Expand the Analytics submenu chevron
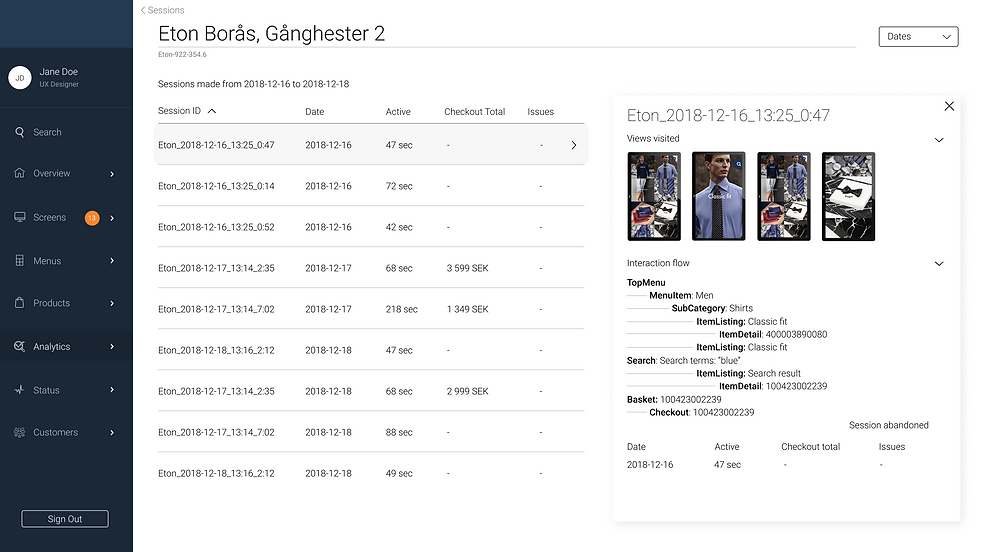This screenshot has height=552, width=982. 112,346
